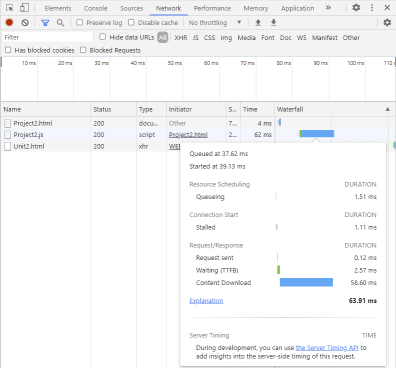Switch to the Performance tab
The image size is (396, 368).
(x=212, y=8)
